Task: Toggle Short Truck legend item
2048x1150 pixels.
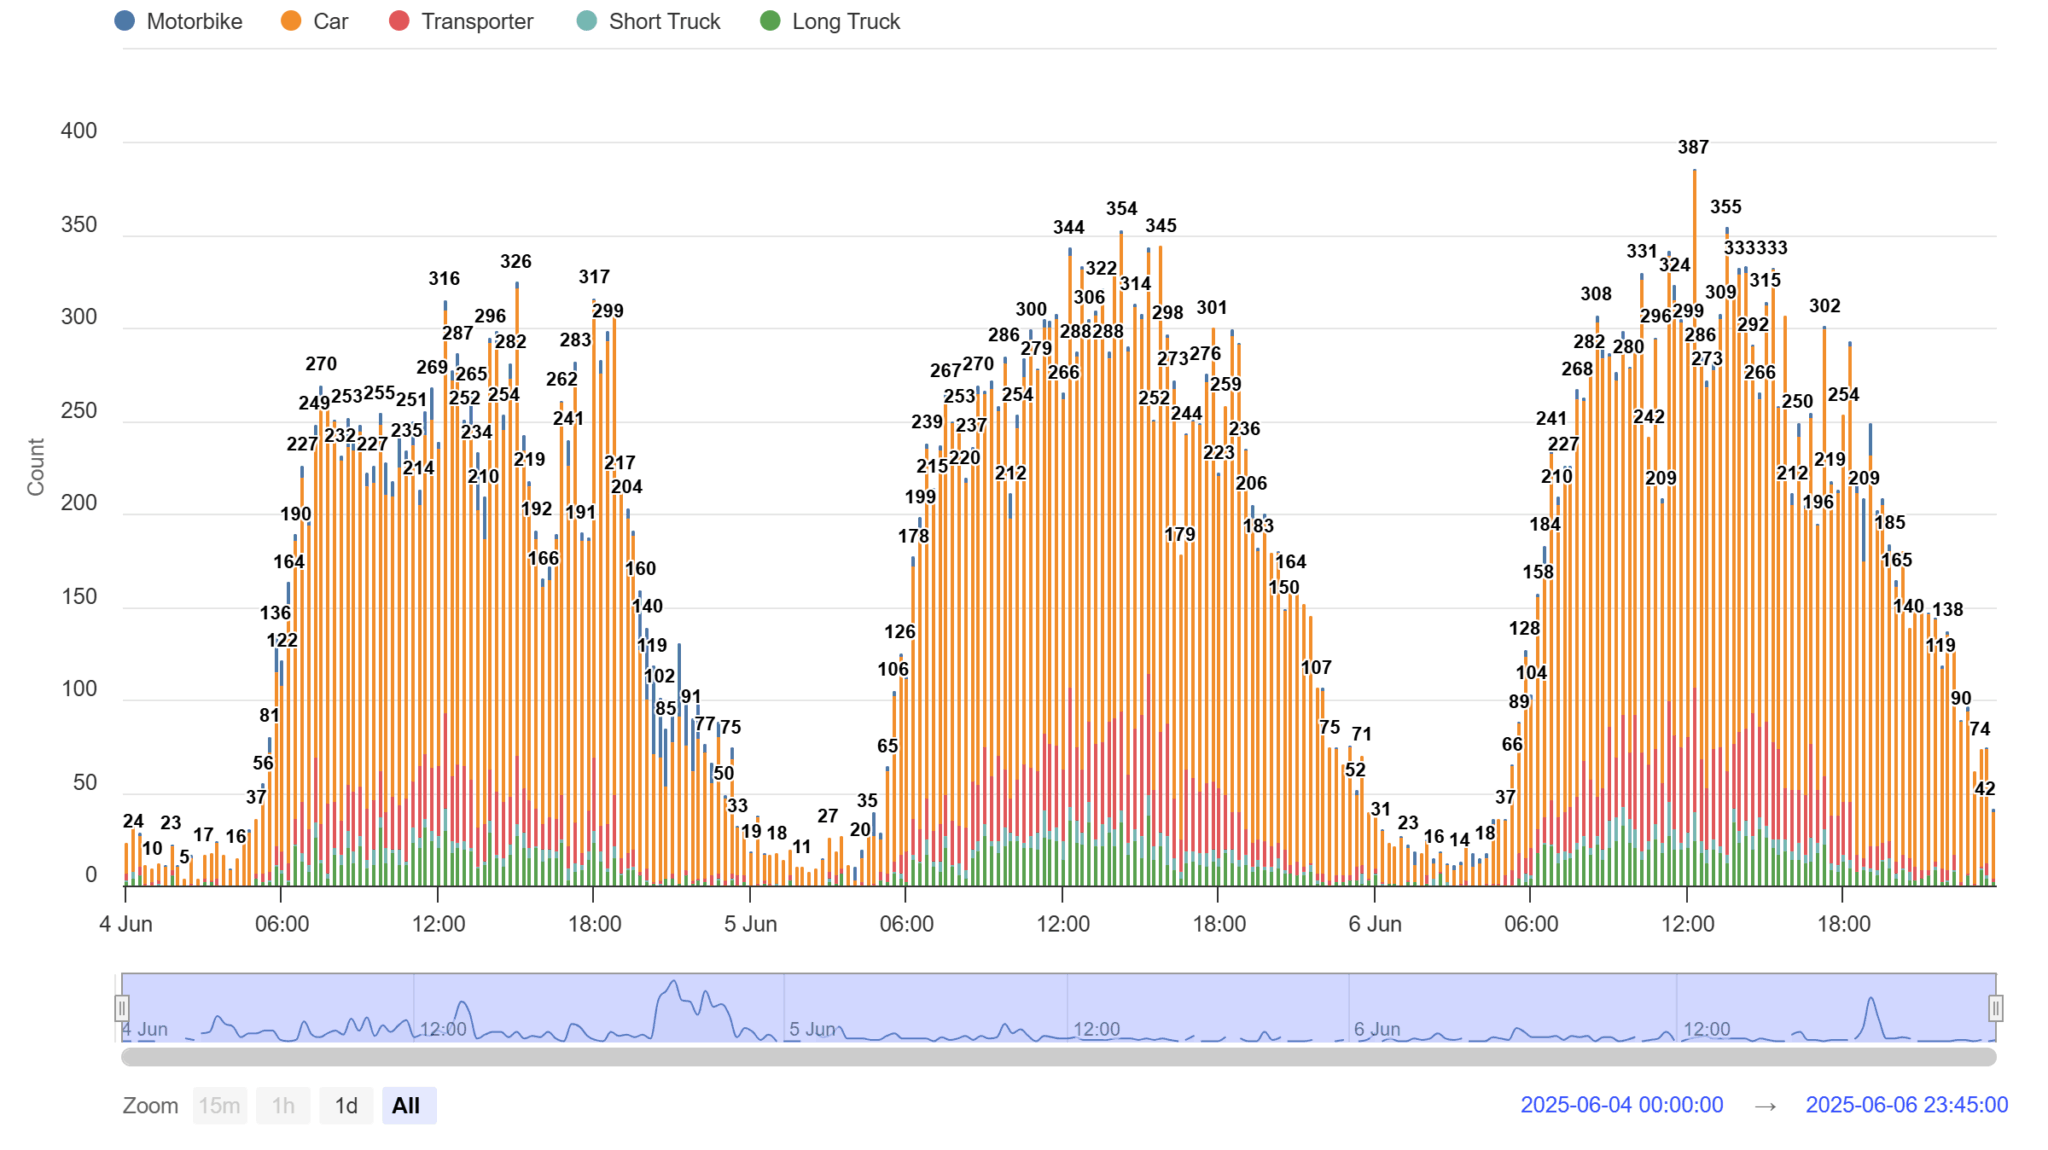Action: point(664,21)
